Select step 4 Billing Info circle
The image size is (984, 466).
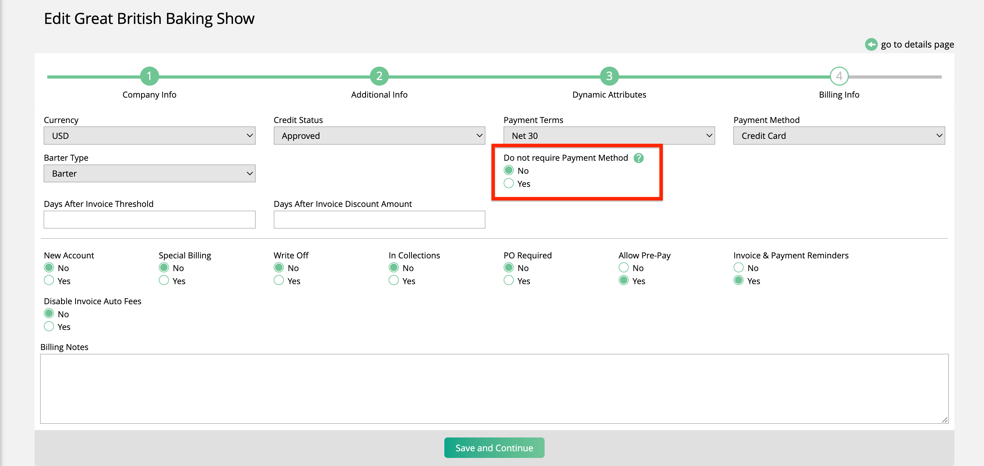(839, 77)
